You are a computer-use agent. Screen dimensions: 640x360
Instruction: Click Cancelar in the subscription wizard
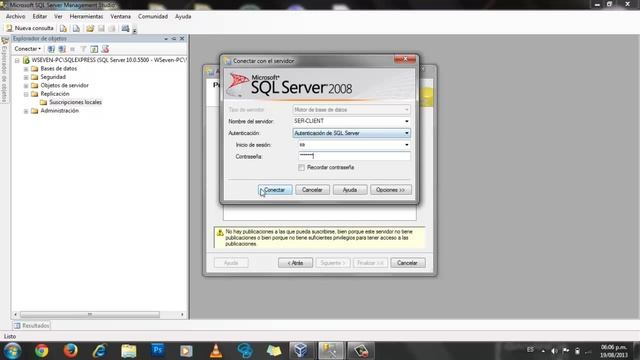click(x=407, y=263)
